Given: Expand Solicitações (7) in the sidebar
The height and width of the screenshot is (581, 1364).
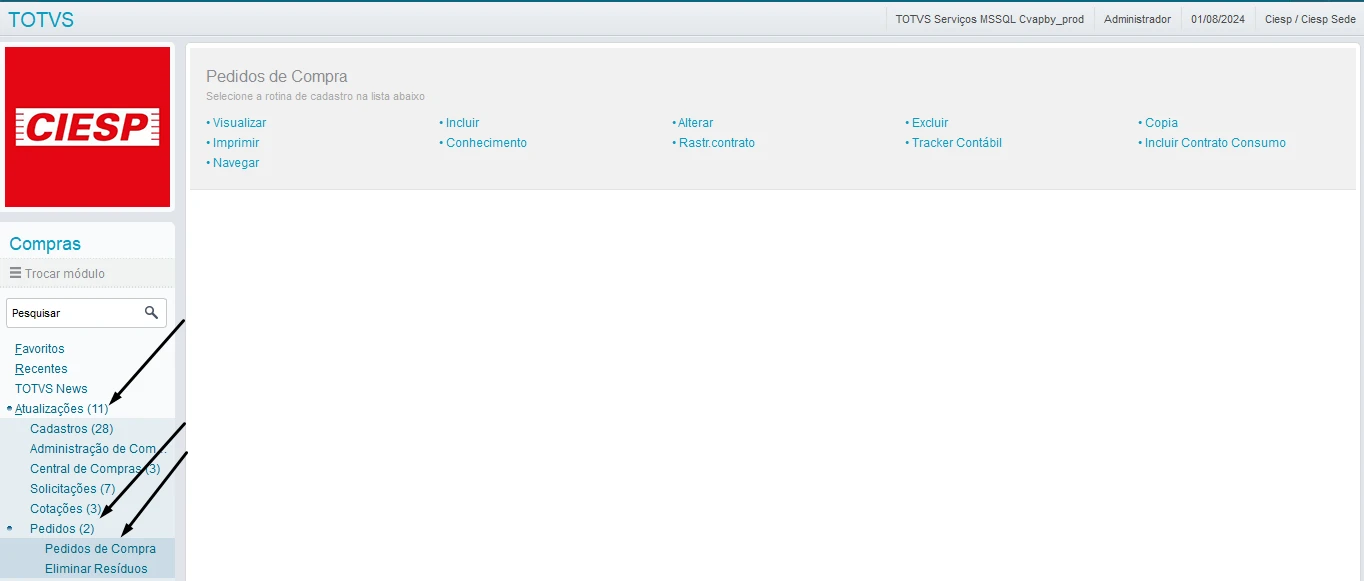Looking at the screenshot, I should pyautogui.click(x=77, y=489).
